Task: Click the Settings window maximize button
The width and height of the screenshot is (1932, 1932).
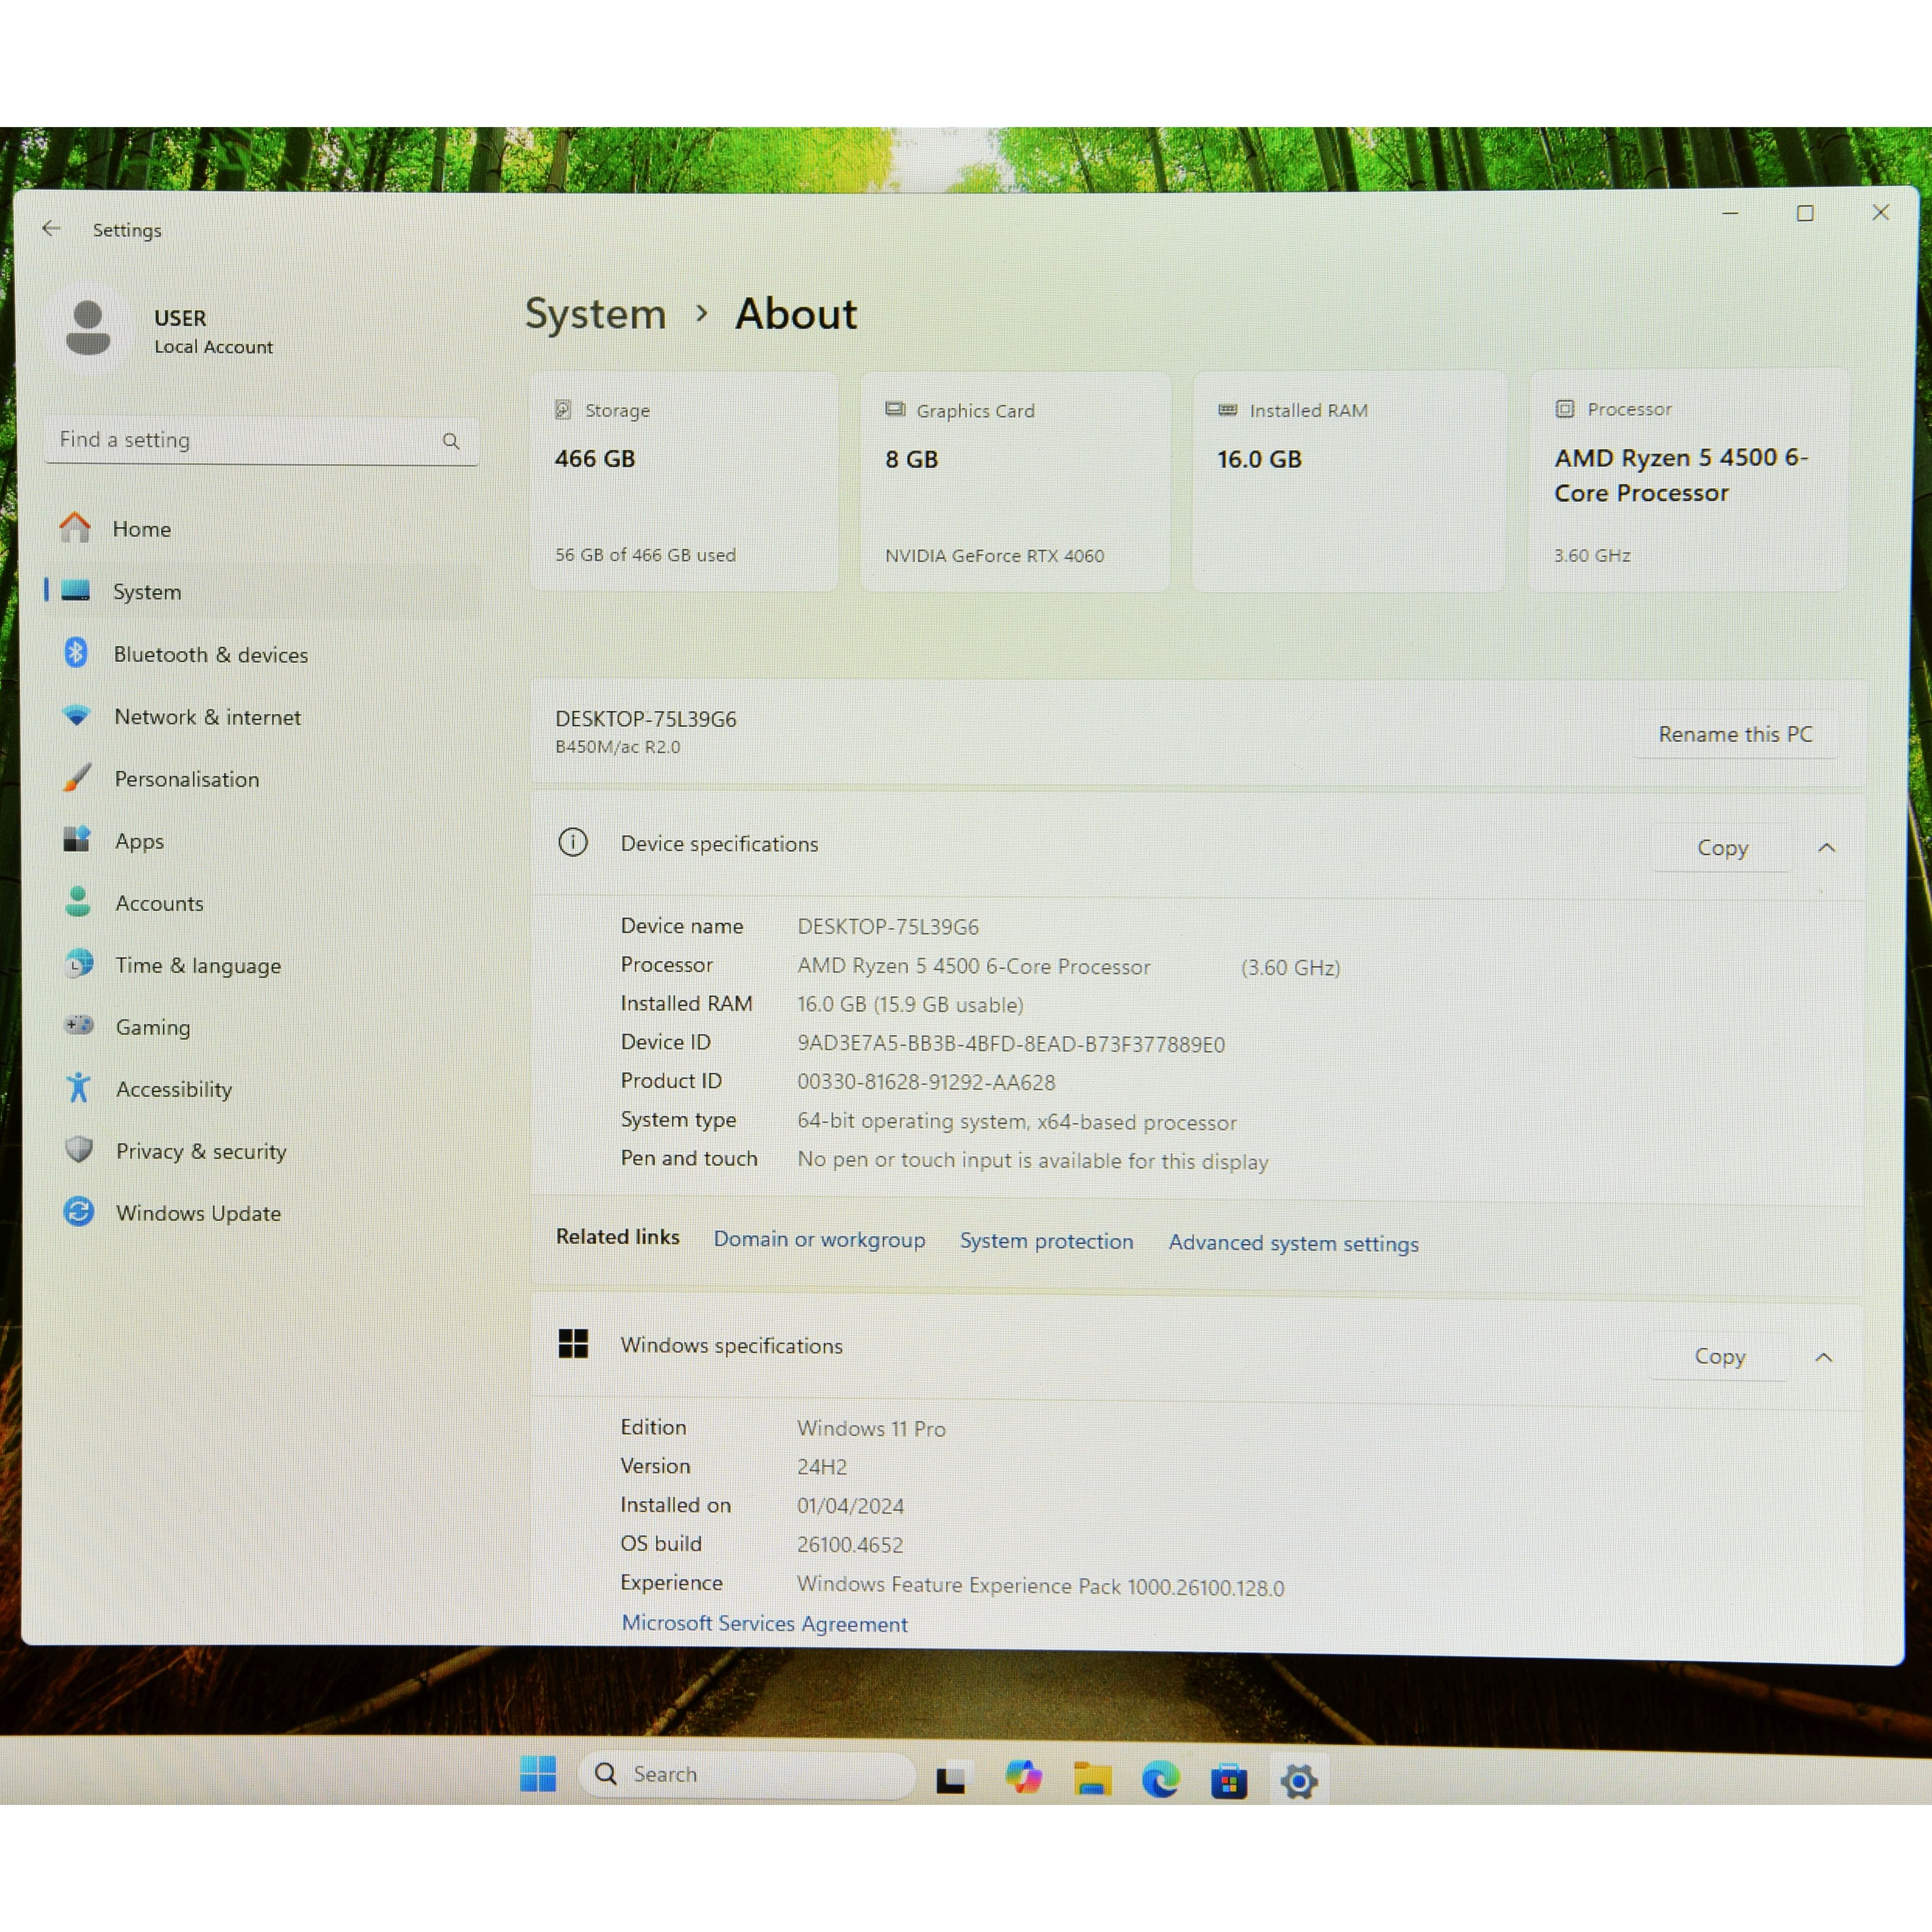Action: (x=1805, y=213)
